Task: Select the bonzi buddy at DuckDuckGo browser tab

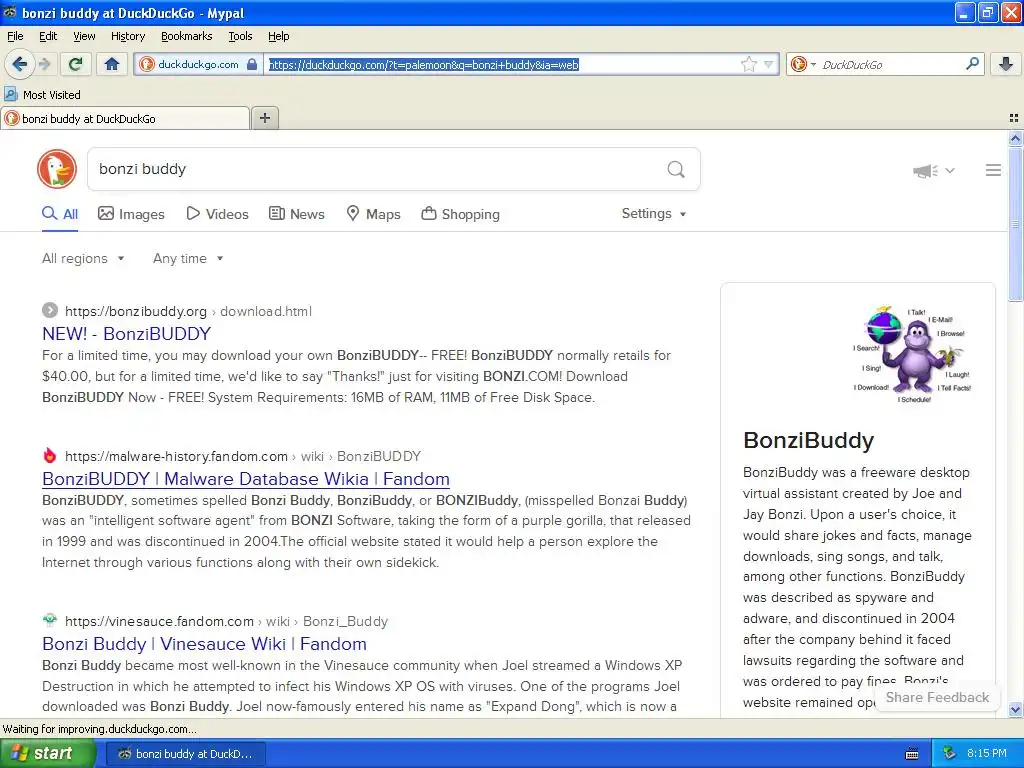Action: (x=125, y=118)
